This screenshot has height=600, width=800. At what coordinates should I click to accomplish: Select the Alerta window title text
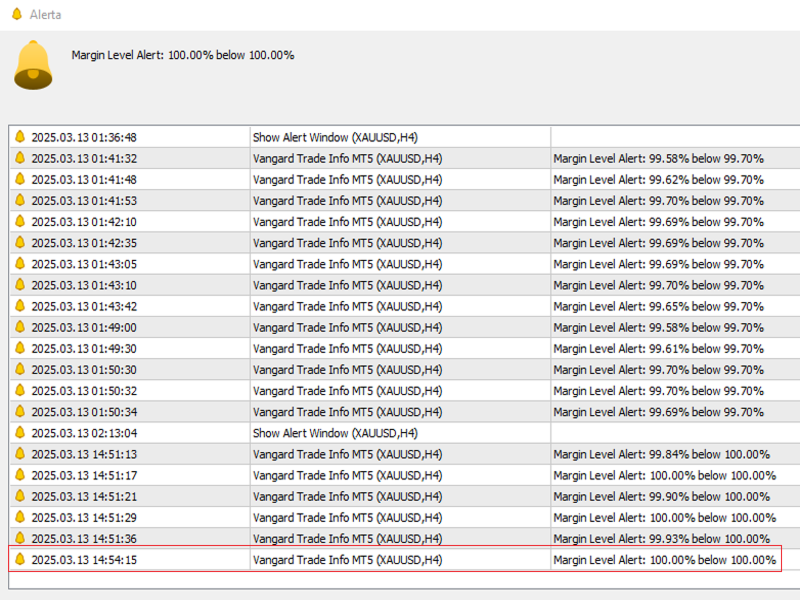(x=45, y=15)
